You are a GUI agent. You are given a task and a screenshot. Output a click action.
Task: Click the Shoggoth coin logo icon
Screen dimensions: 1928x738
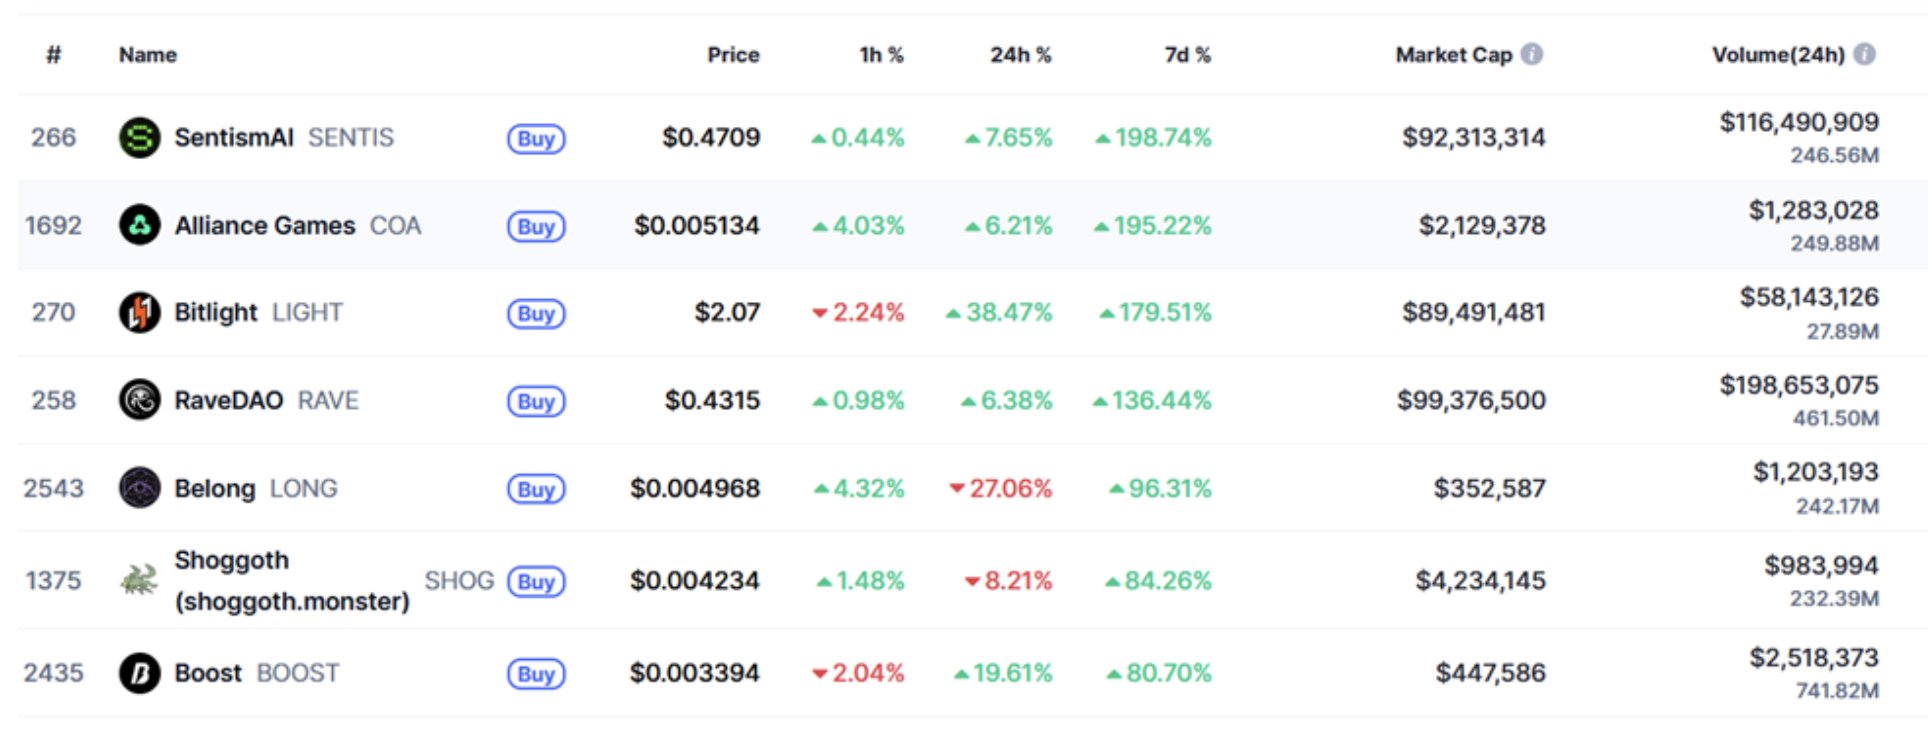click(139, 580)
